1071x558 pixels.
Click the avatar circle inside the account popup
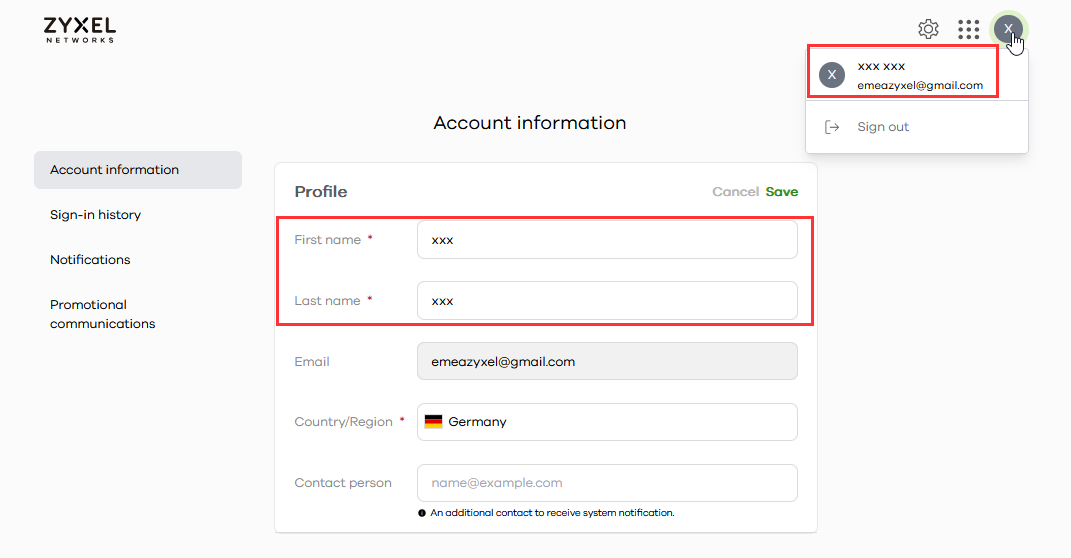click(x=832, y=75)
